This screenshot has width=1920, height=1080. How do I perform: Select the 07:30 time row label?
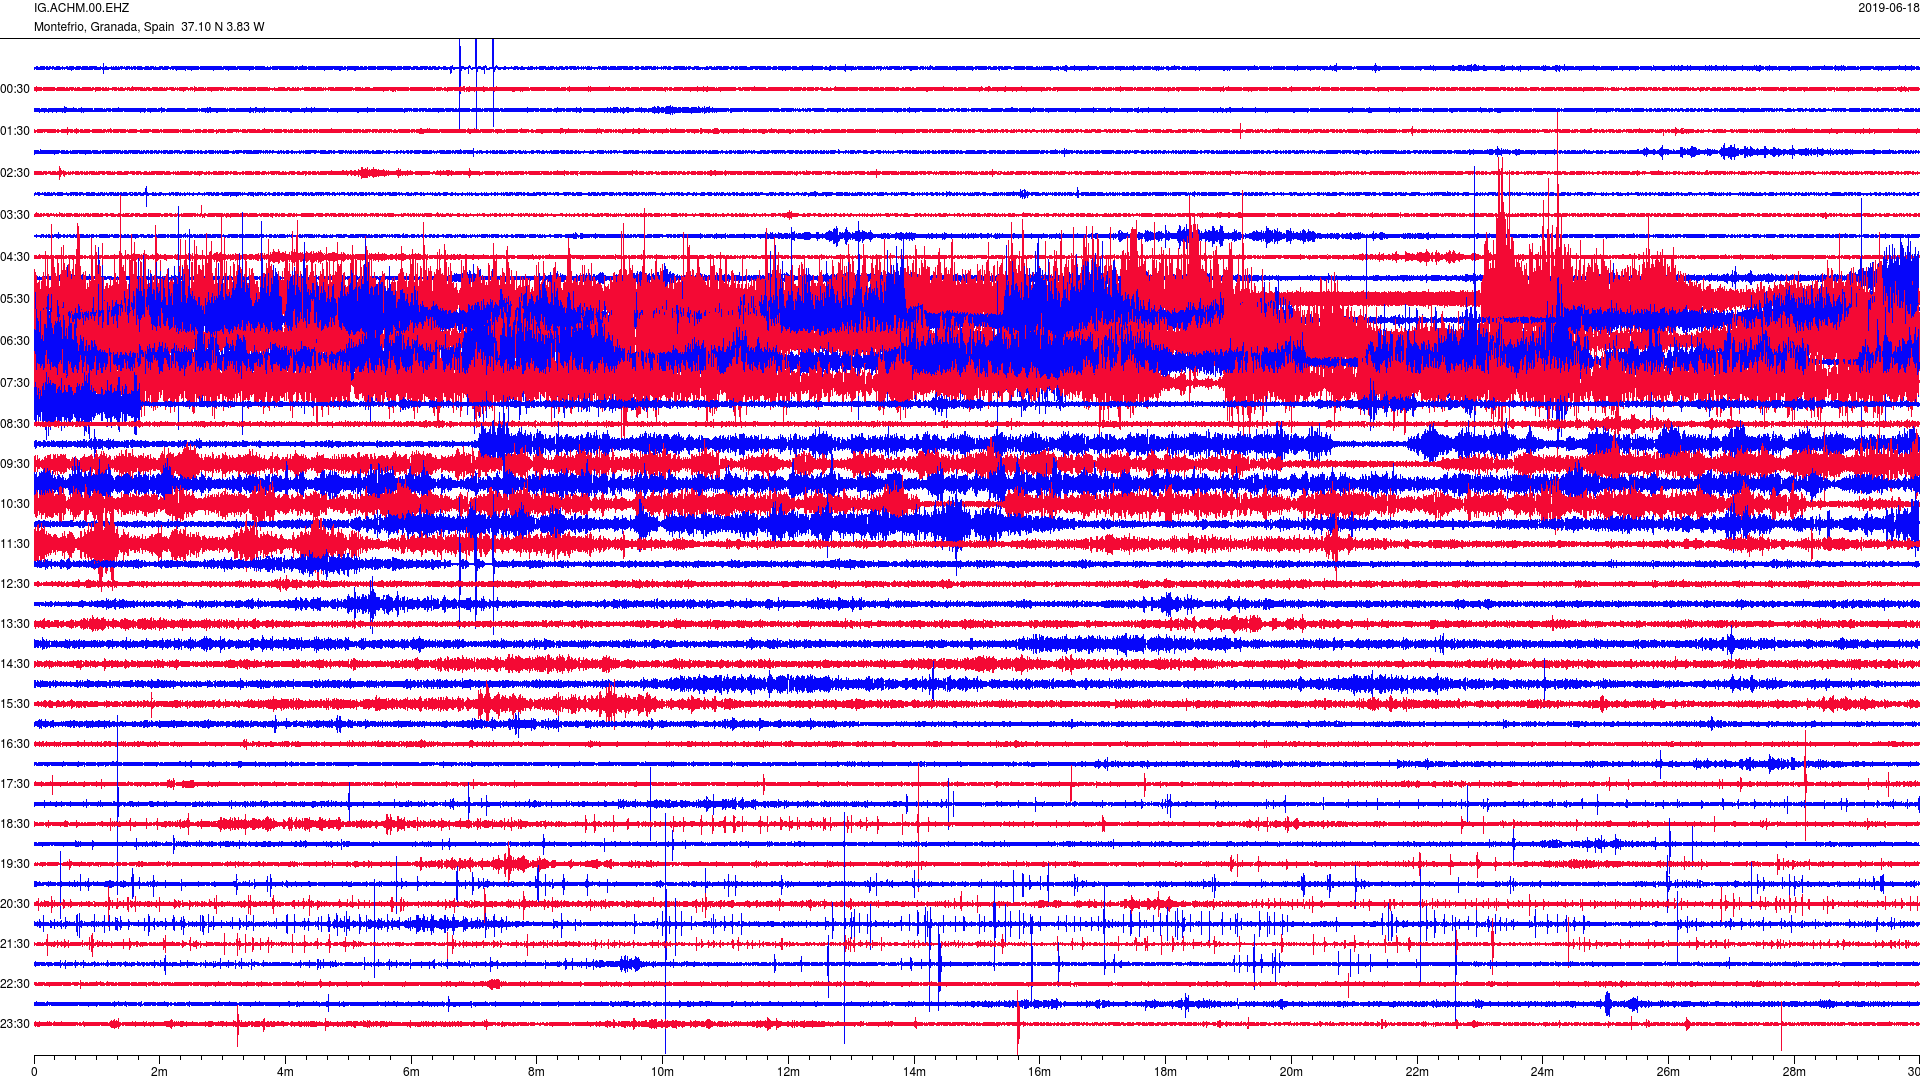tap(15, 383)
